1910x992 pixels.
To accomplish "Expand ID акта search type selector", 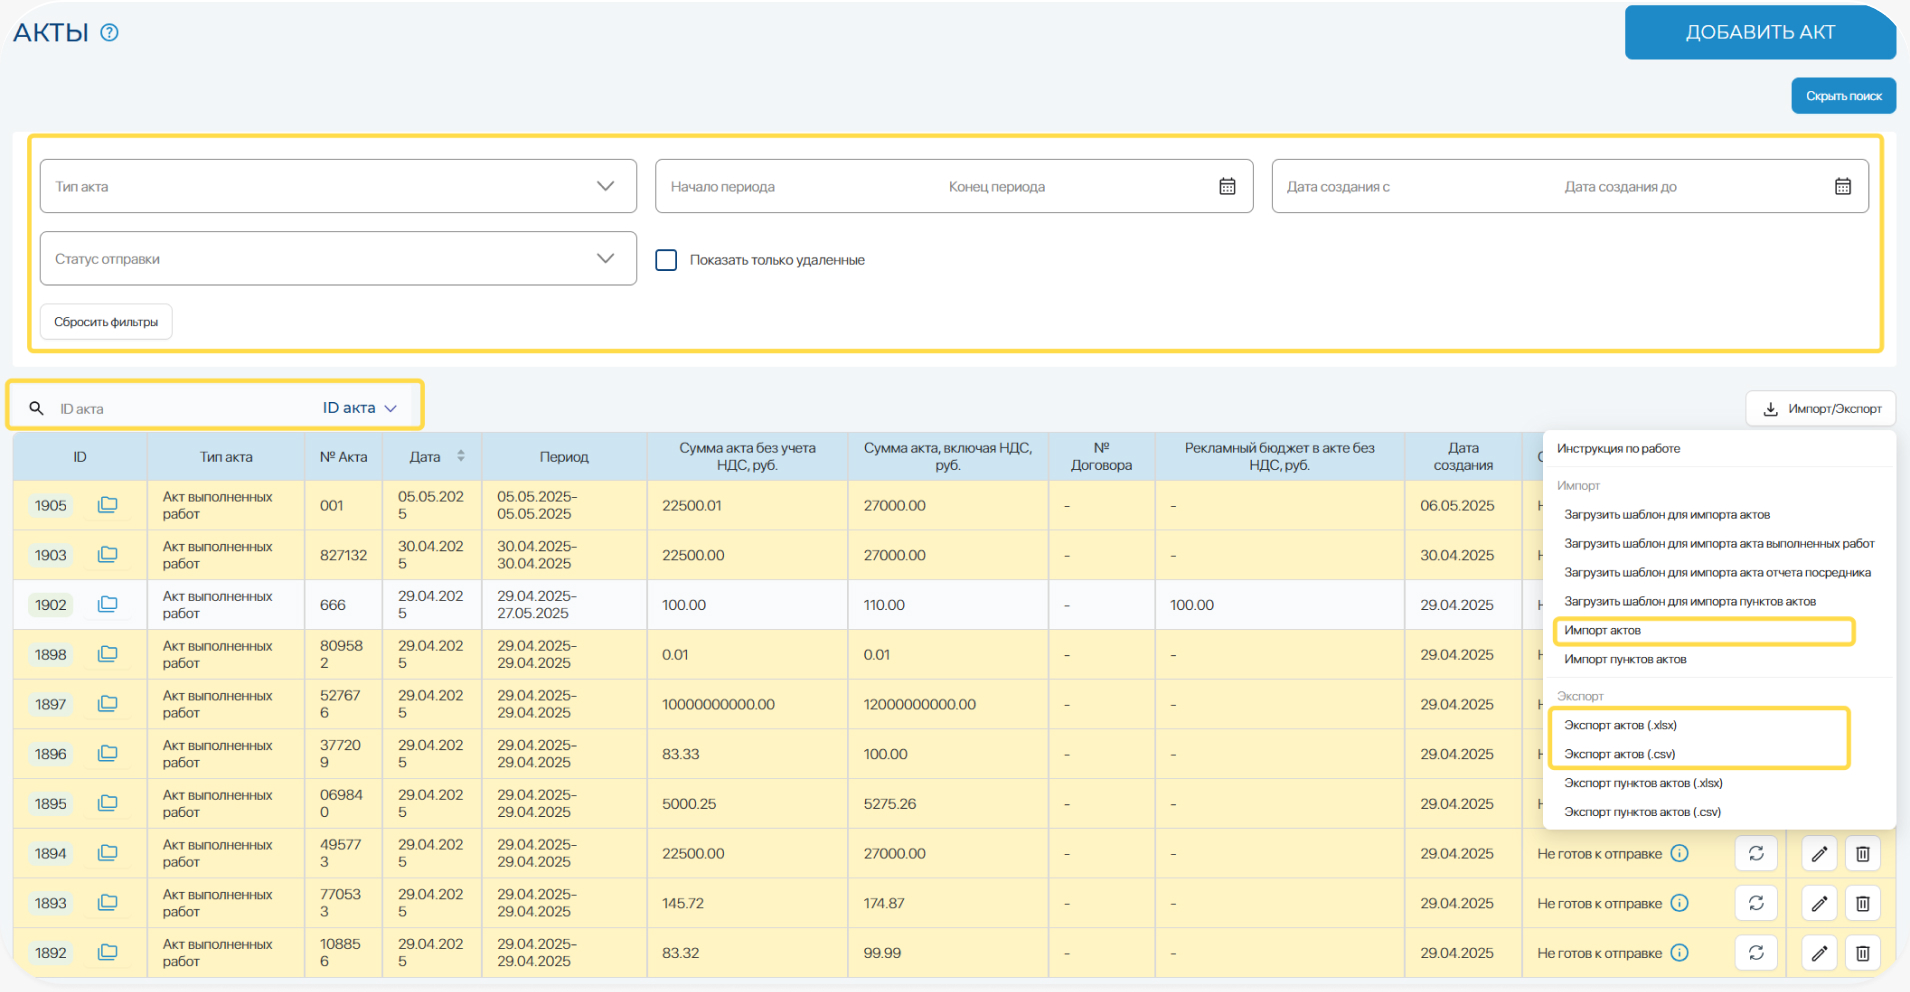I will pos(360,408).
